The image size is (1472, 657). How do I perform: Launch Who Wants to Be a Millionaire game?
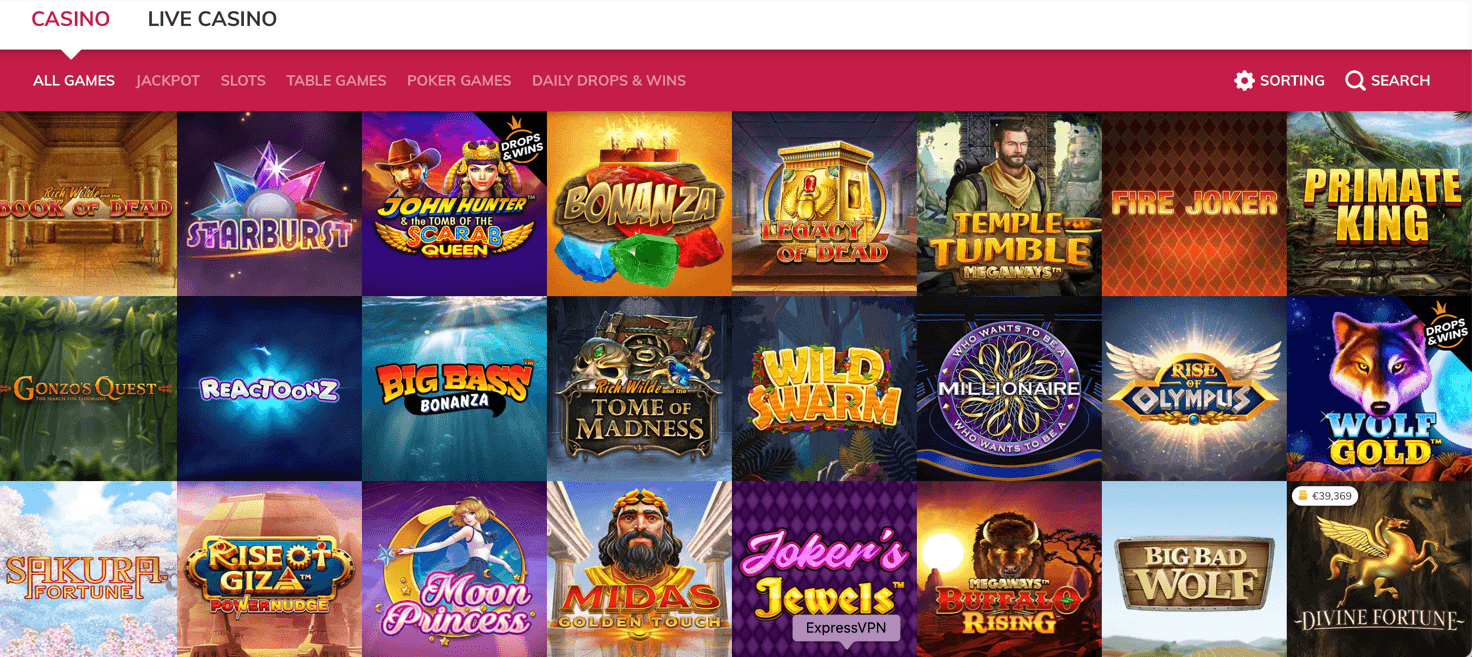pos(1010,389)
